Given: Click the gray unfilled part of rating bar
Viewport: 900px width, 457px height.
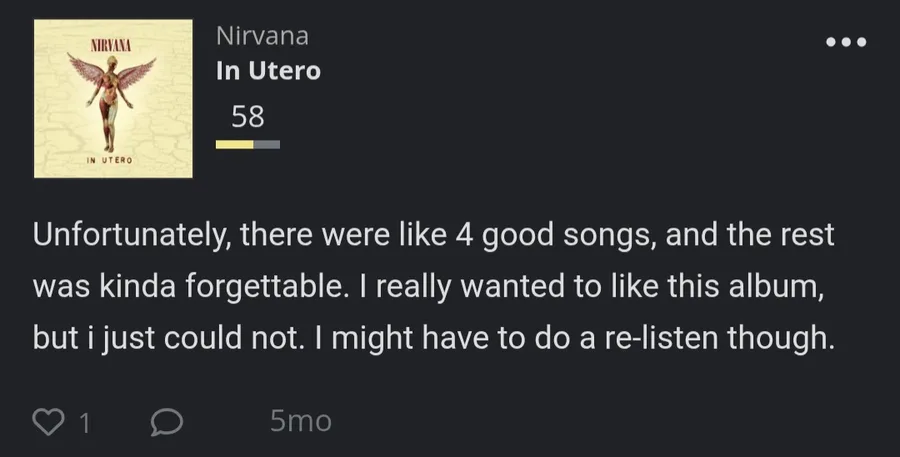Looking at the screenshot, I should pos(267,145).
